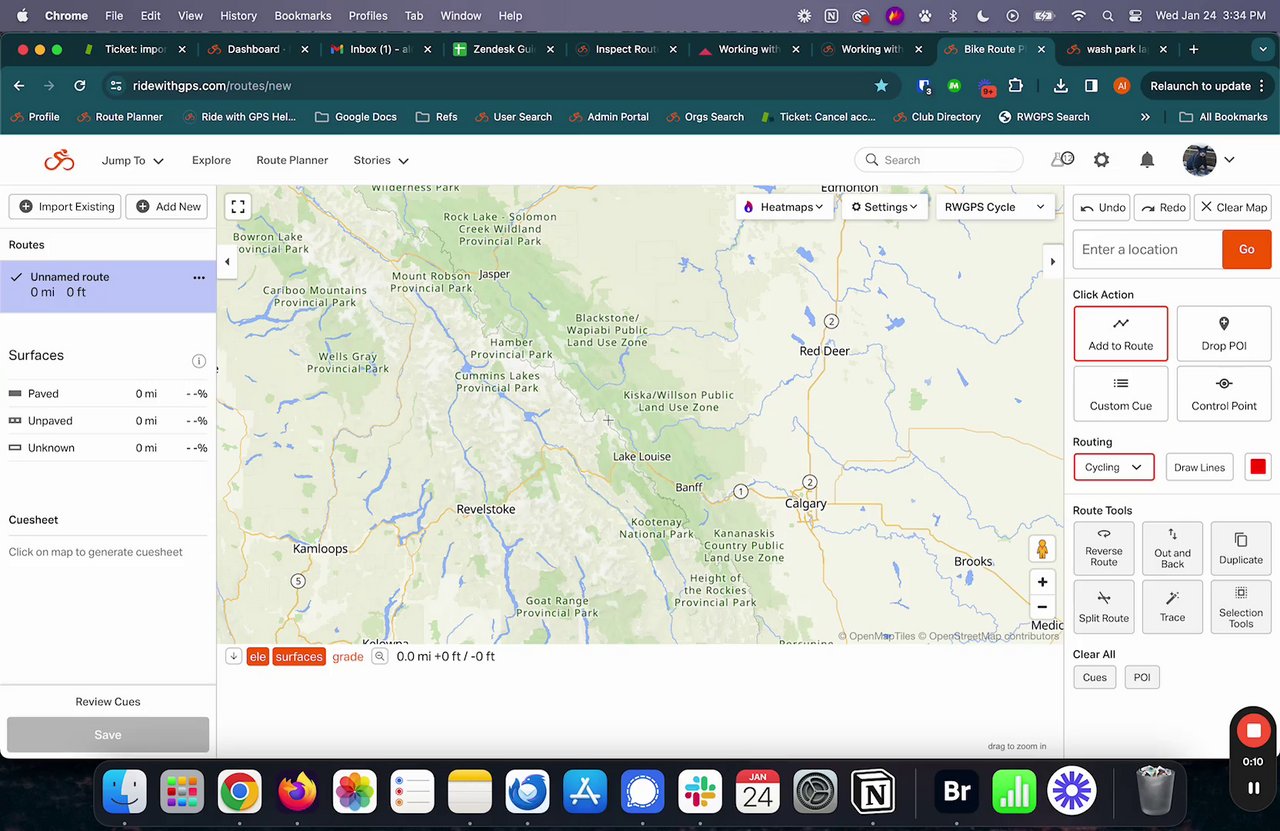This screenshot has width=1280, height=831.
Task: Open the upcoming events icon beside search
Action: tap(1062, 159)
